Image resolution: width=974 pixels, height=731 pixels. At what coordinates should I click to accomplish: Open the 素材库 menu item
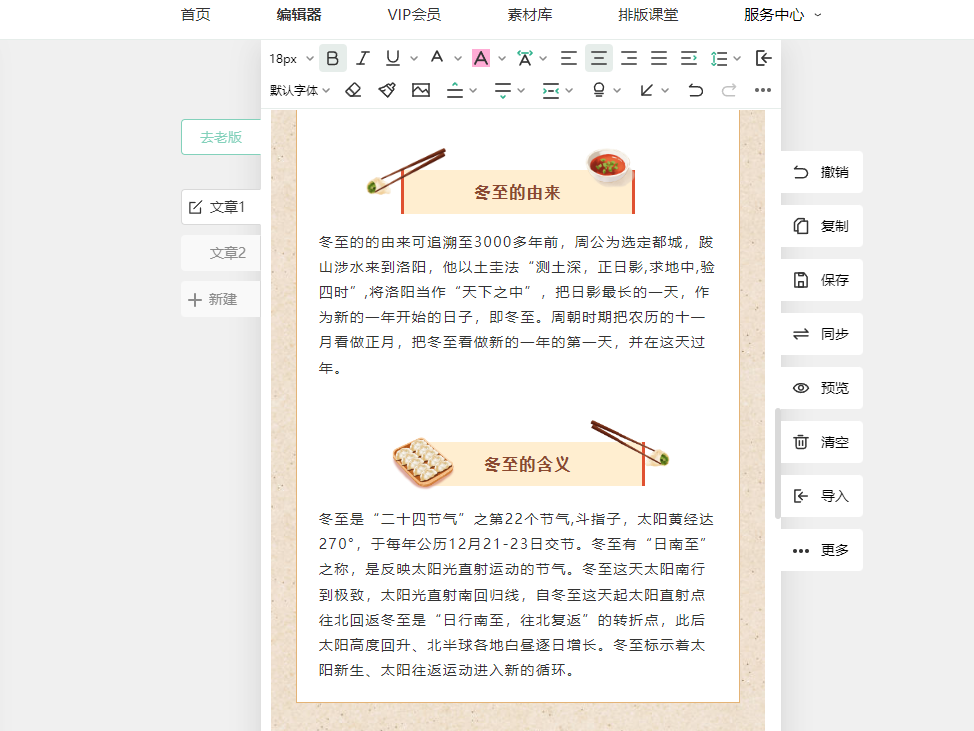tap(530, 15)
